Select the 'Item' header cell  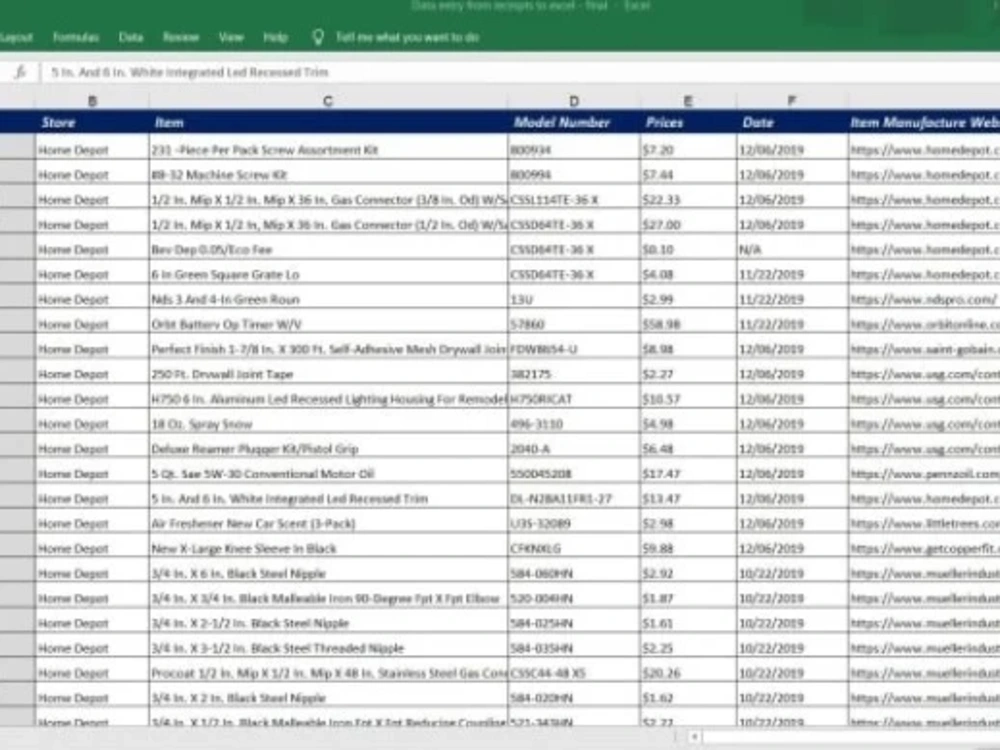(x=328, y=122)
